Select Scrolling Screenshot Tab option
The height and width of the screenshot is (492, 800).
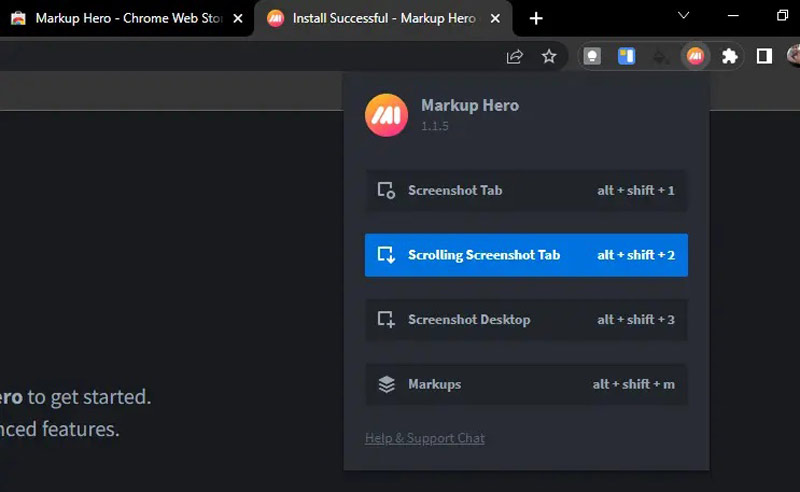coord(526,255)
